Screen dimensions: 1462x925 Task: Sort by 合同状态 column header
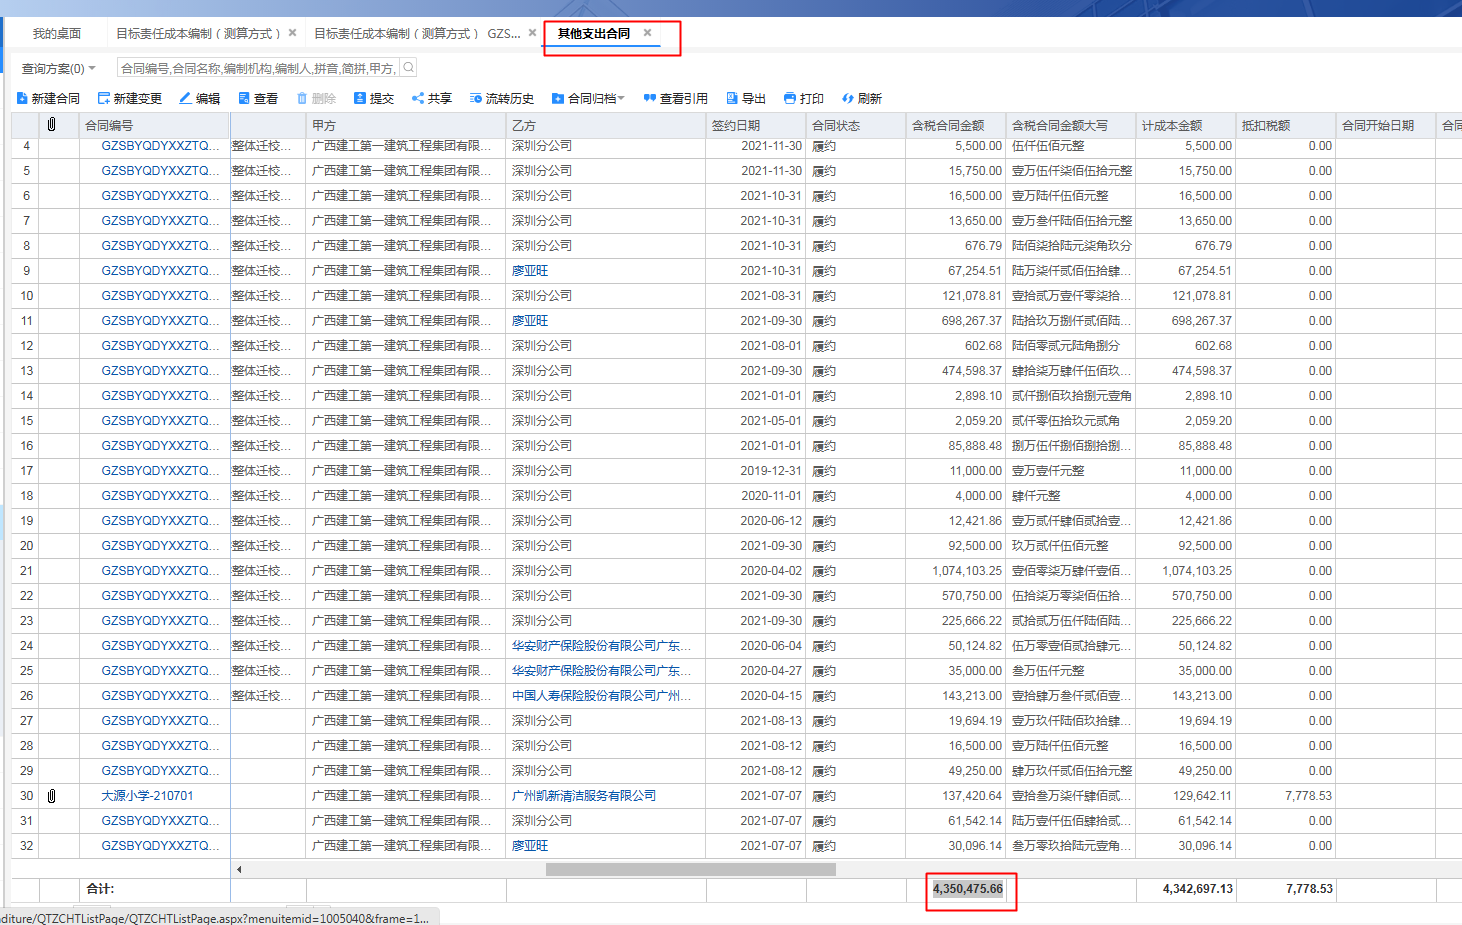[x=856, y=125]
